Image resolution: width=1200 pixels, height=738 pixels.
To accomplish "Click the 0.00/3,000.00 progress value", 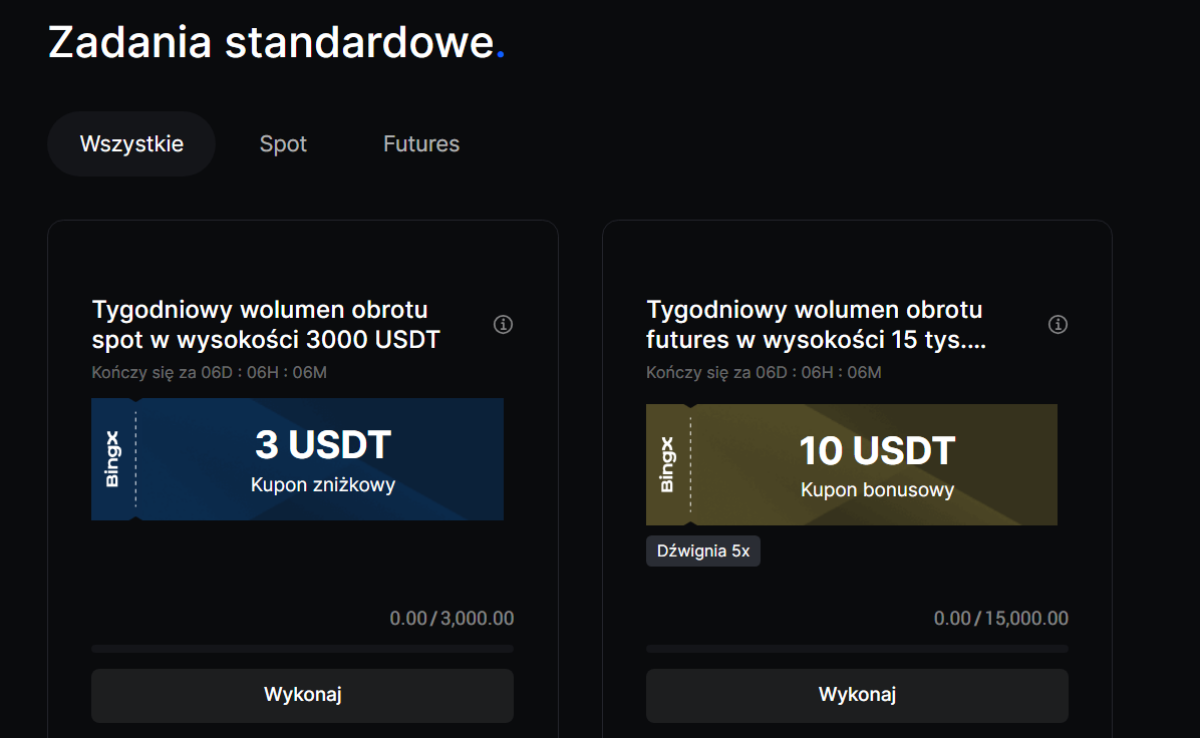I will (451, 619).
